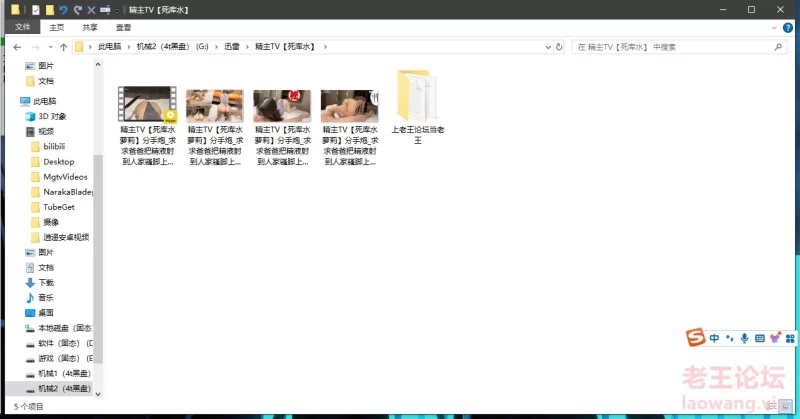Click the Rename icon in quick access toolbar
This screenshot has width=800, height=419.
pos(105,10)
